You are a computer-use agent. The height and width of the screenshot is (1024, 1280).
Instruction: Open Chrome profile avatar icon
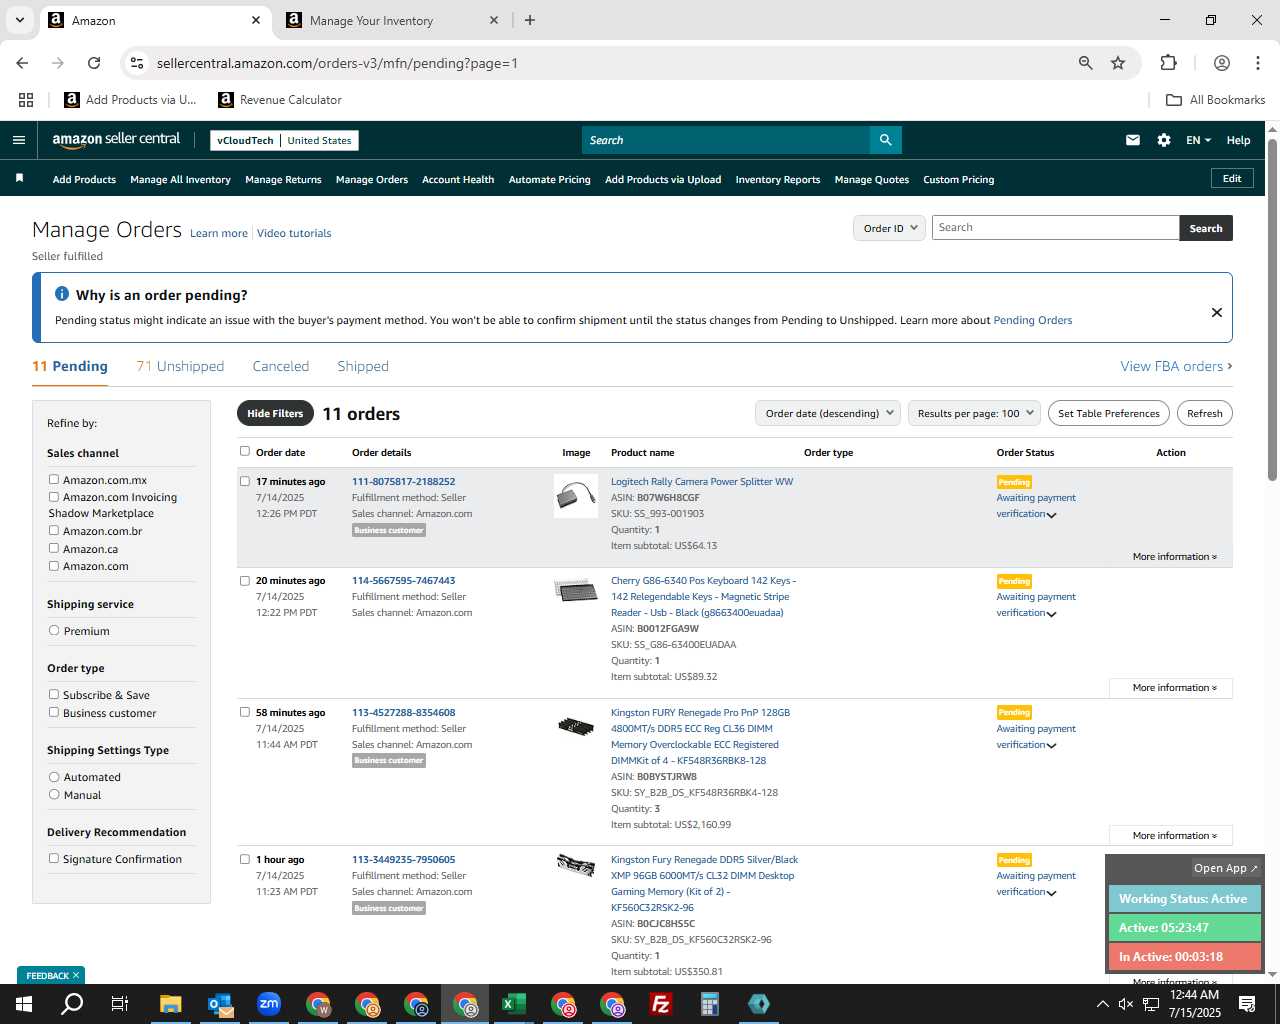(x=1222, y=63)
